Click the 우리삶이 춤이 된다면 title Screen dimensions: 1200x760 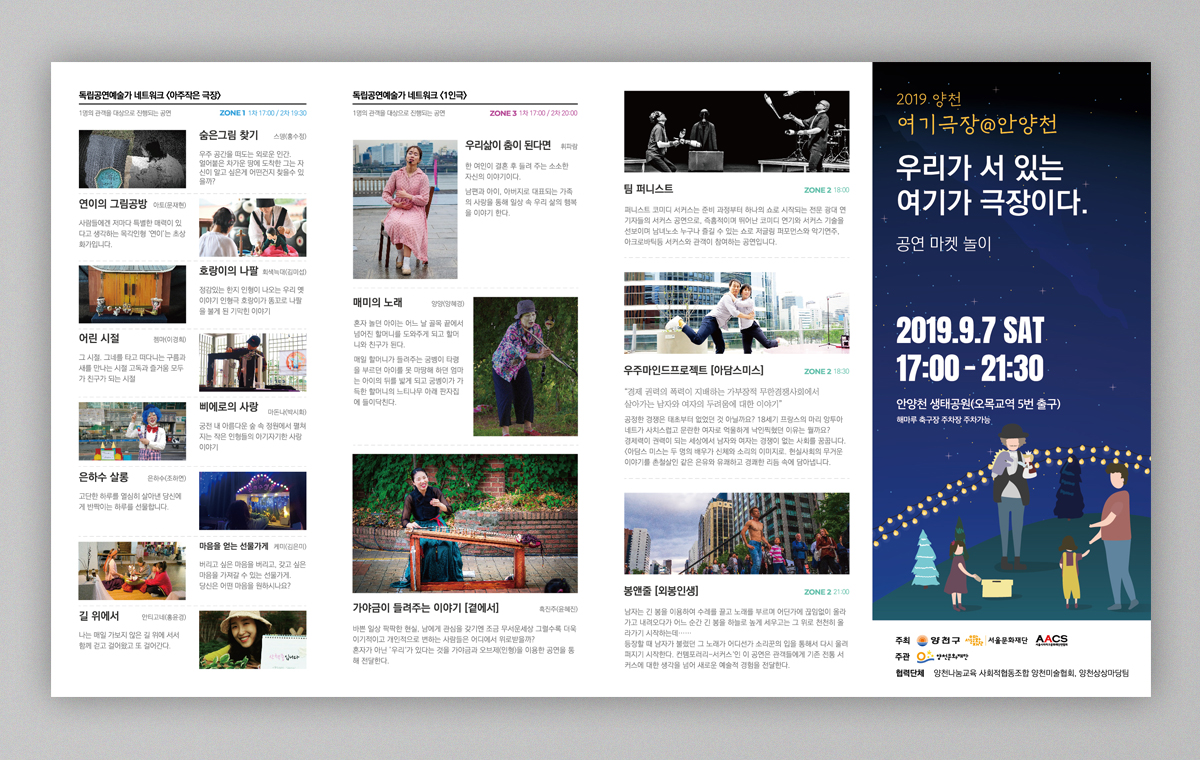(508, 145)
